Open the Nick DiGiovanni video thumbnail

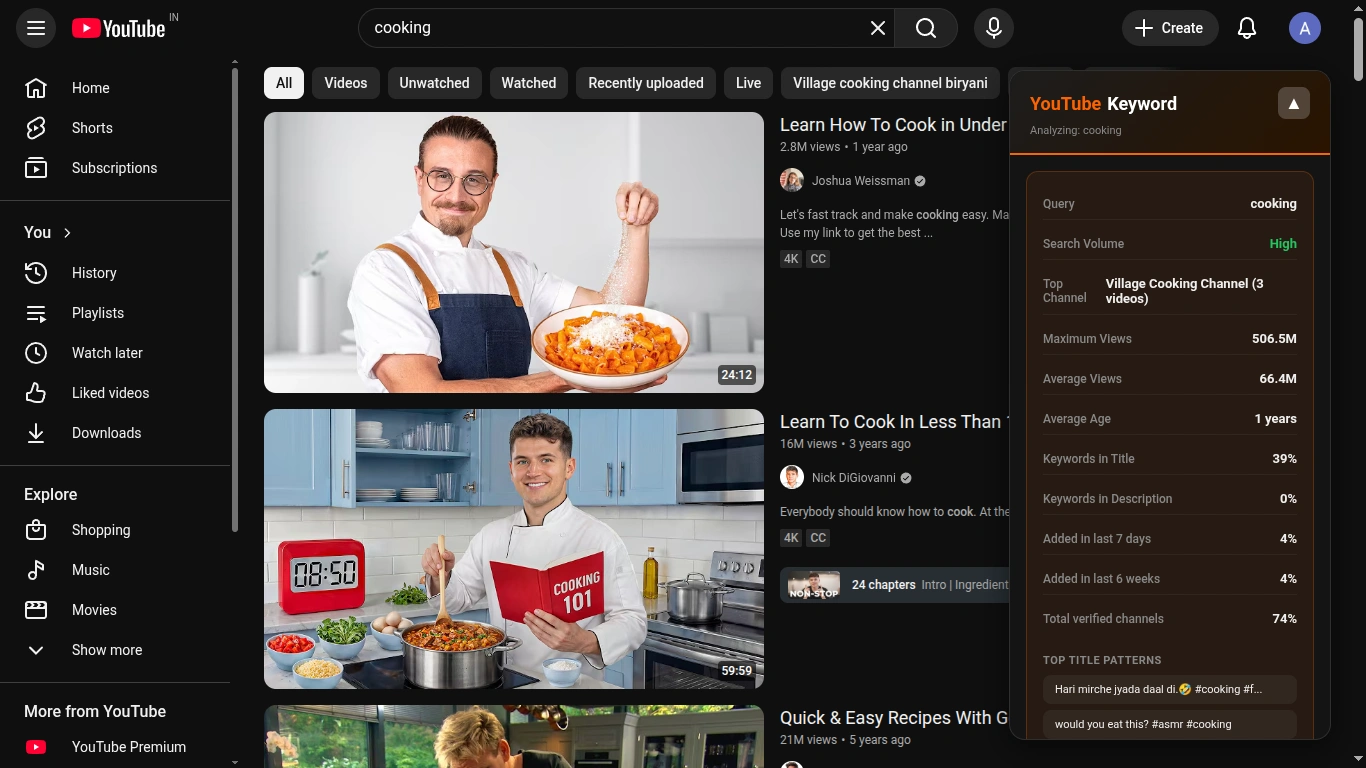point(513,548)
